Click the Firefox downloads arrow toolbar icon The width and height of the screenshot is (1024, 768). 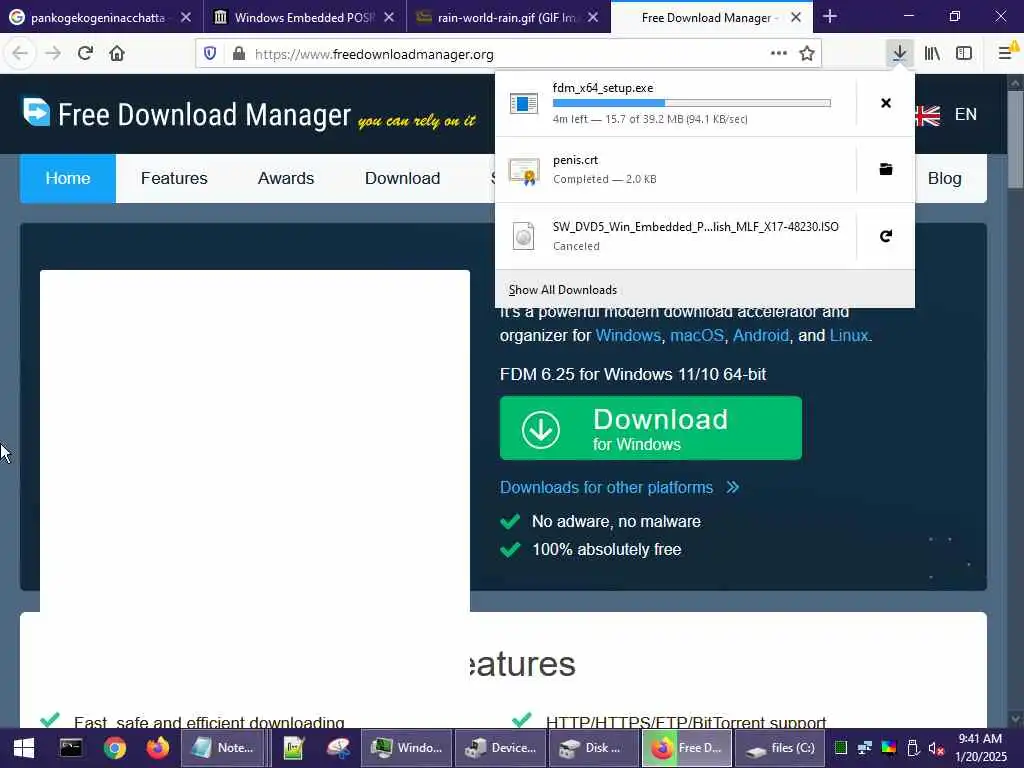899,54
